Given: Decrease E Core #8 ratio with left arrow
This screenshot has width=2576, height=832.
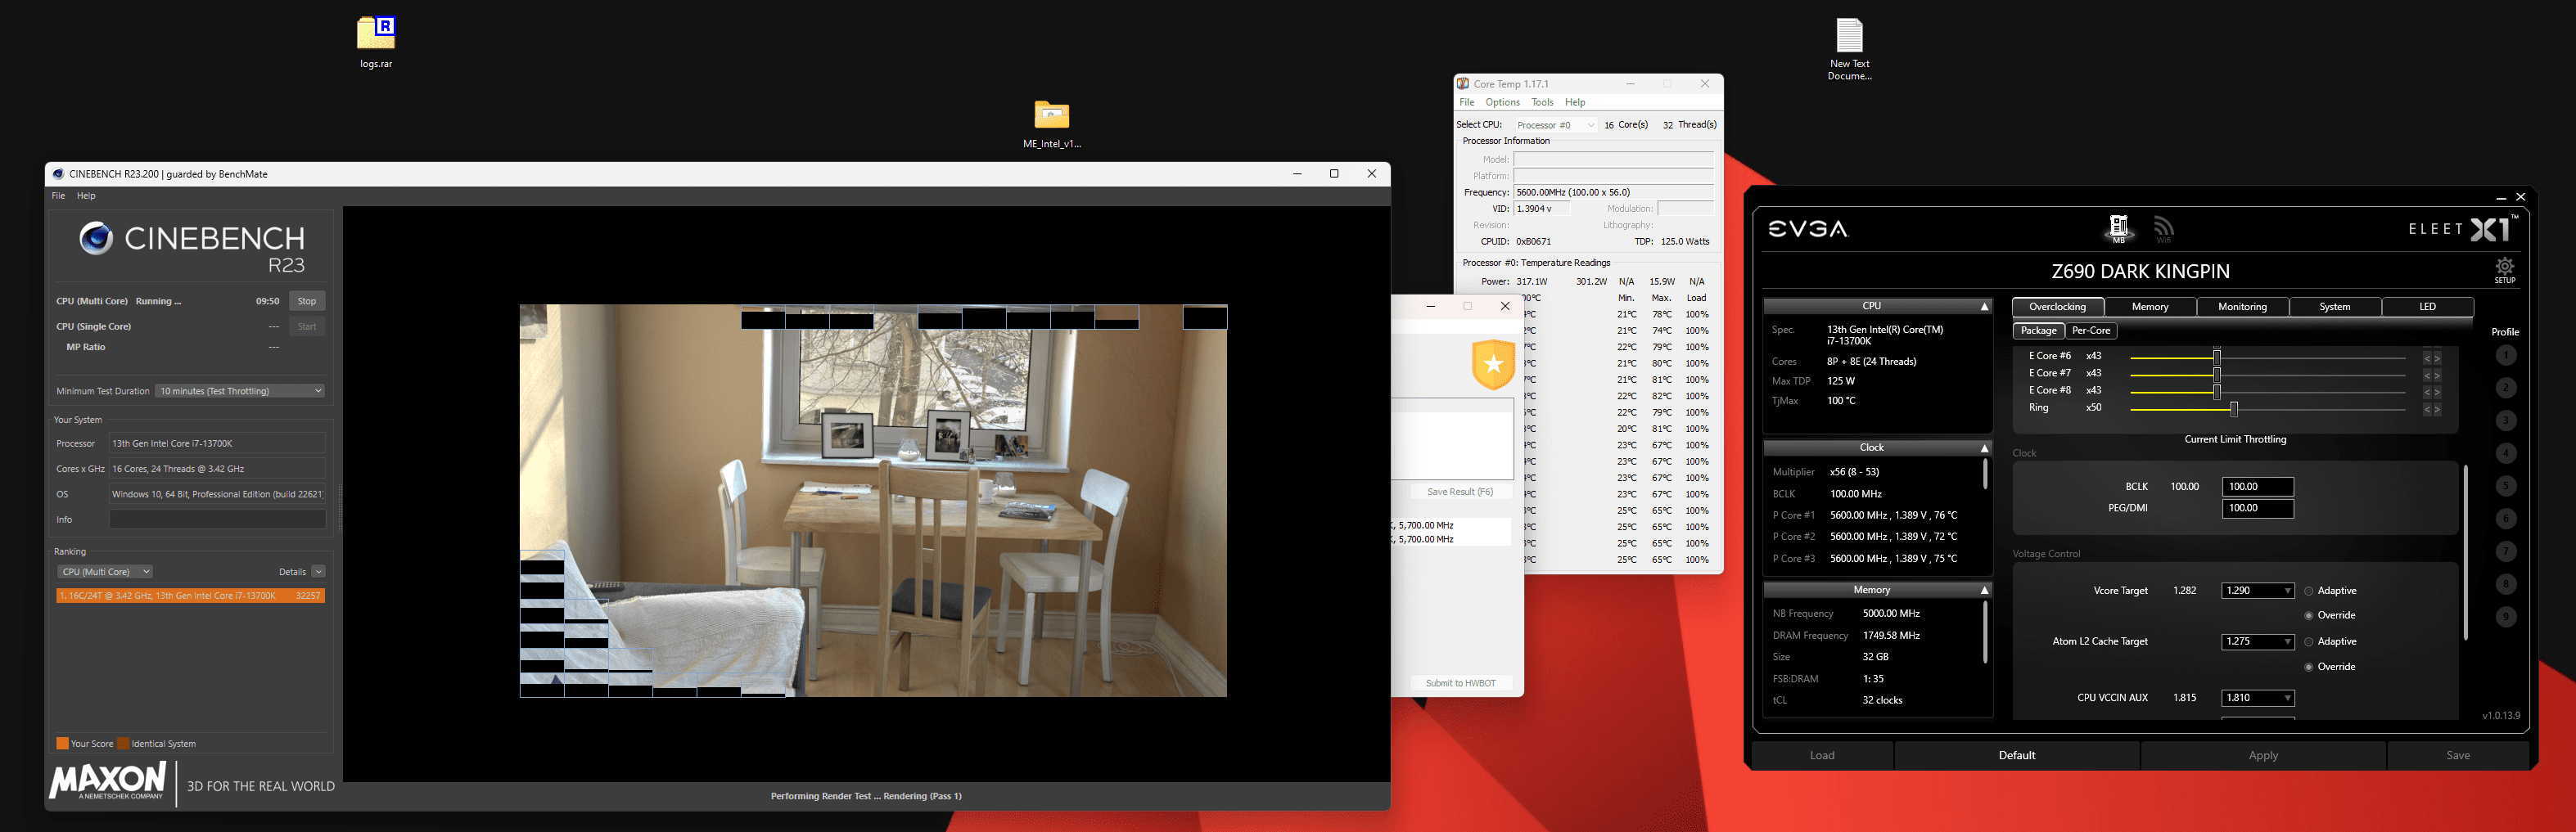Looking at the screenshot, I should 2427,393.
